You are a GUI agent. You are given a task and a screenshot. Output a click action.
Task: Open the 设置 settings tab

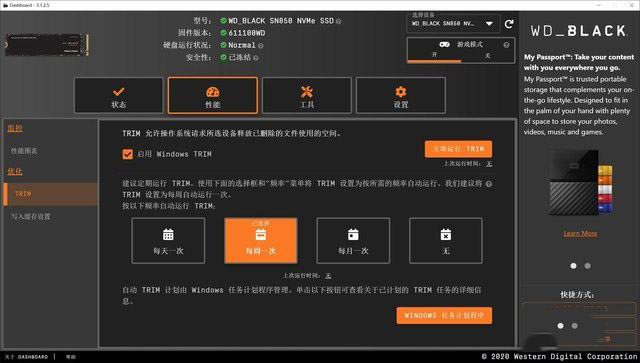pos(400,95)
